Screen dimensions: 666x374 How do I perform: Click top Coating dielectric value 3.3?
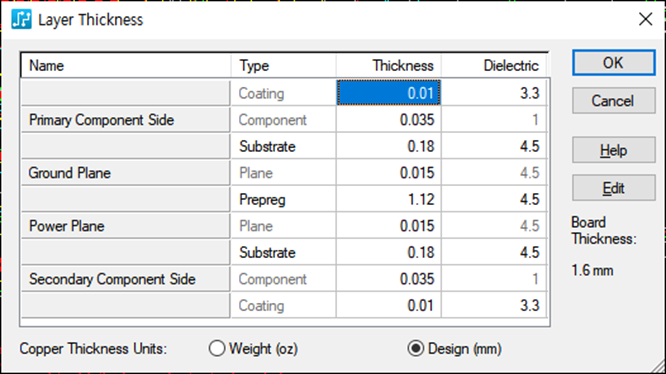[494, 93]
